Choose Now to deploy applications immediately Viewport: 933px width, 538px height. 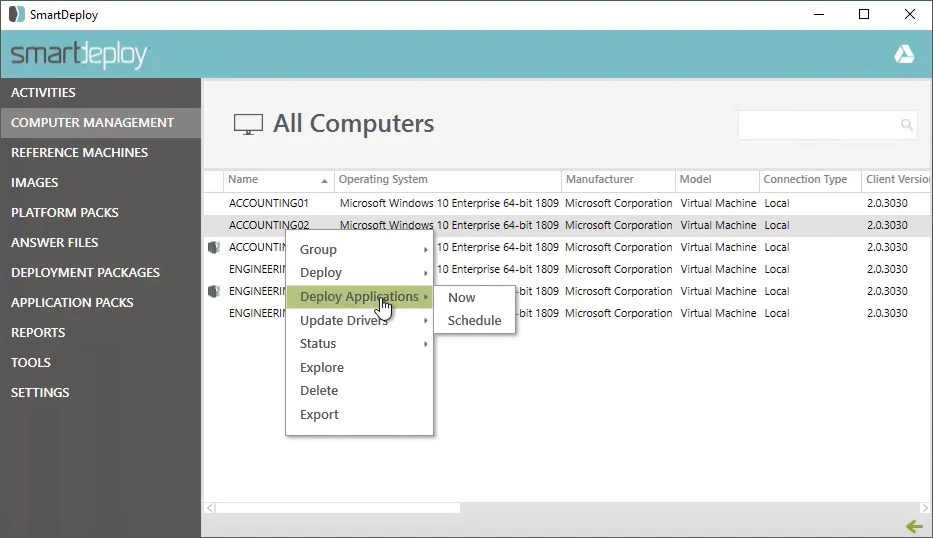[462, 298]
